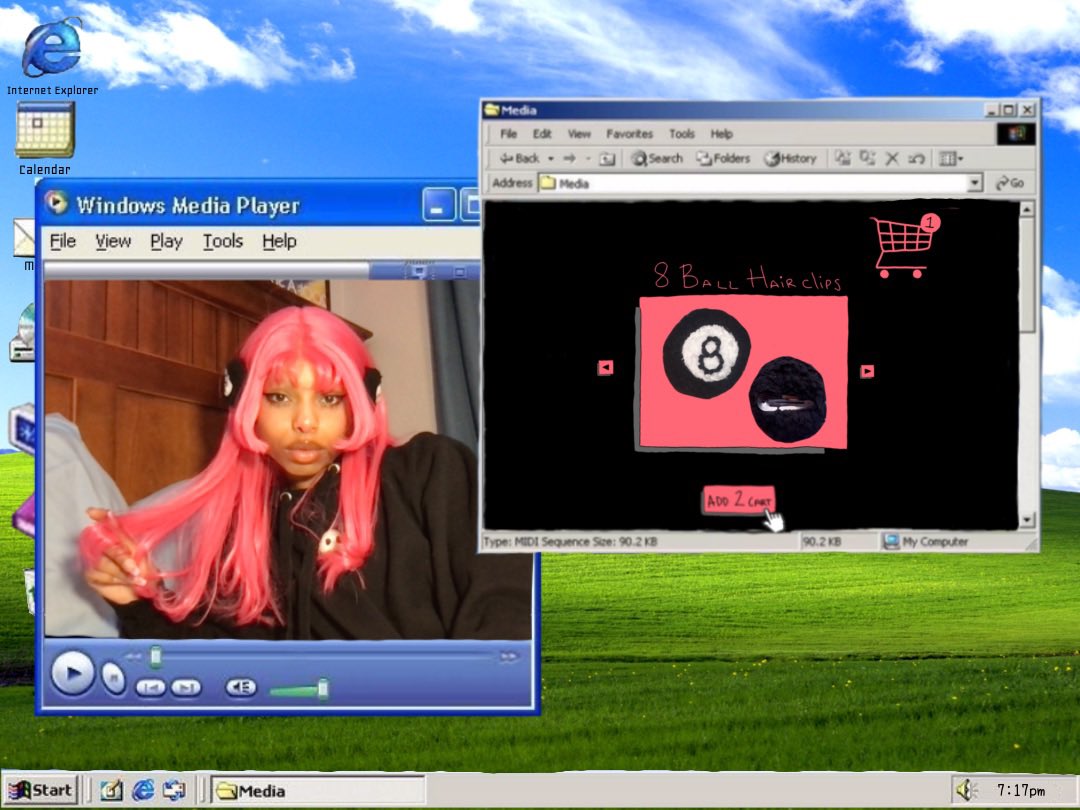Click Copy To icon in Media toolbar
This screenshot has height=810, width=1080.
point(867,158)
